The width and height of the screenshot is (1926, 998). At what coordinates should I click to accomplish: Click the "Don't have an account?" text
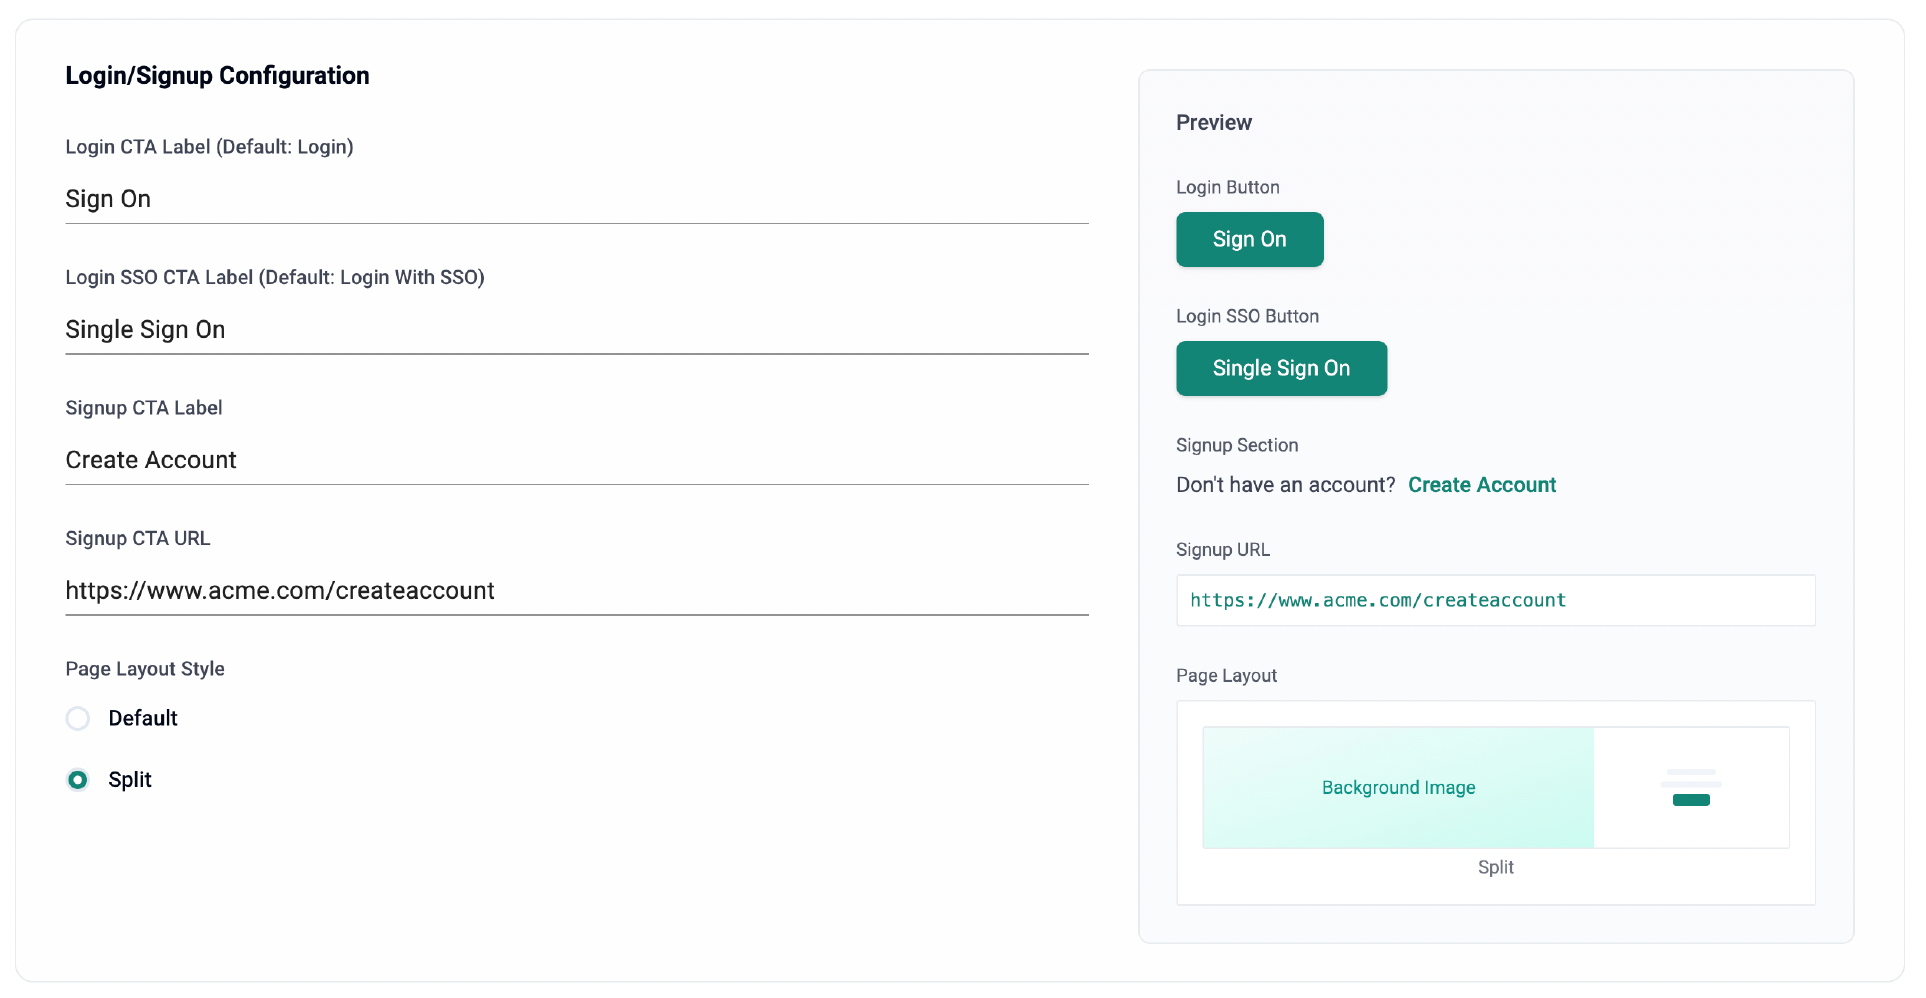pos(1285,485)
